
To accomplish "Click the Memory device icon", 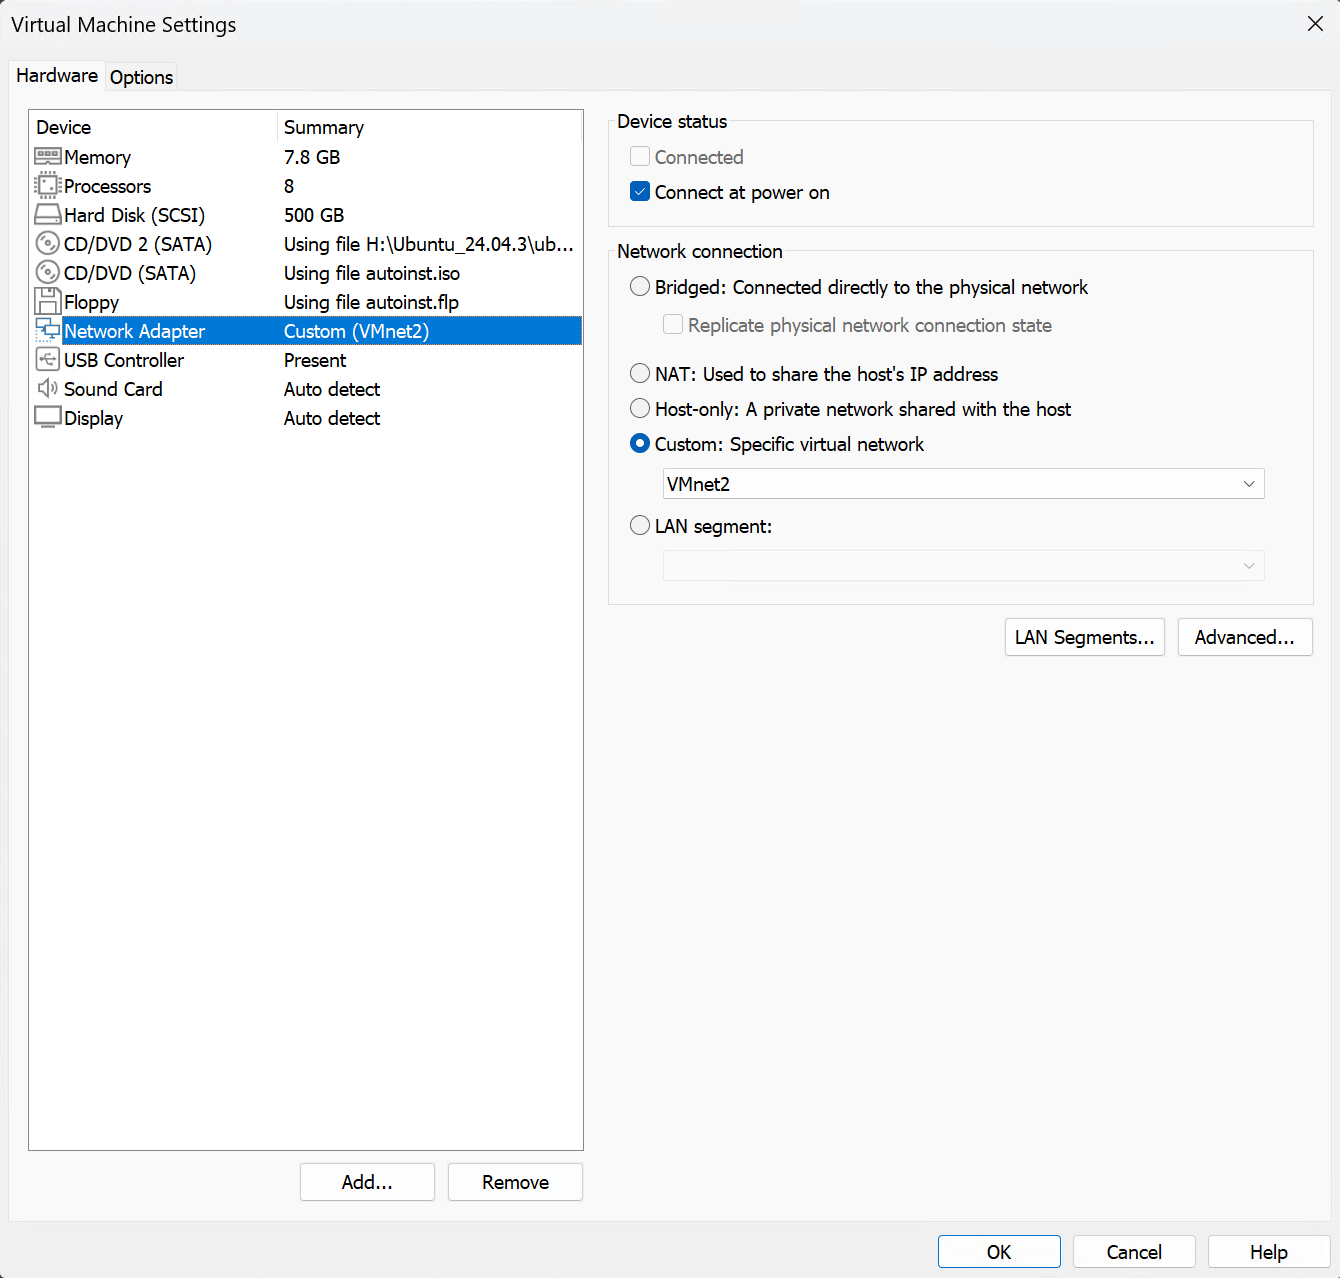I will tap(47, 157).
